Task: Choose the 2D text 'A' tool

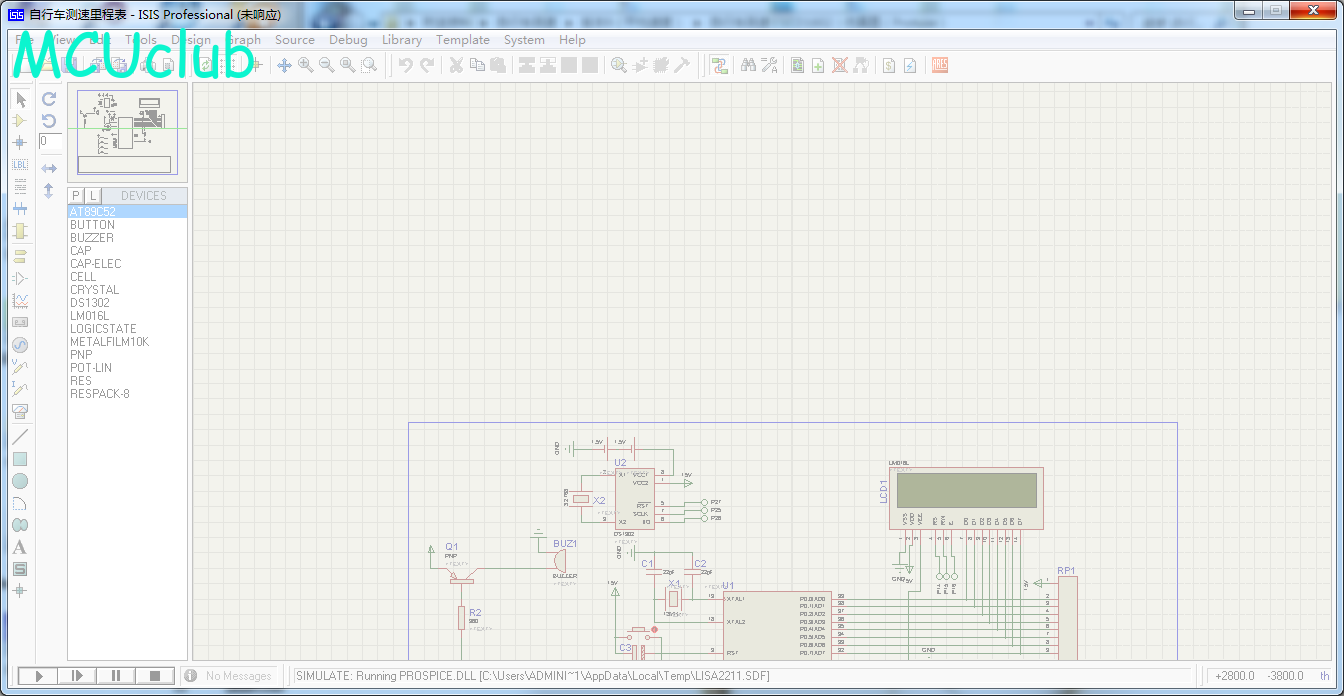Action: (20, 547)
